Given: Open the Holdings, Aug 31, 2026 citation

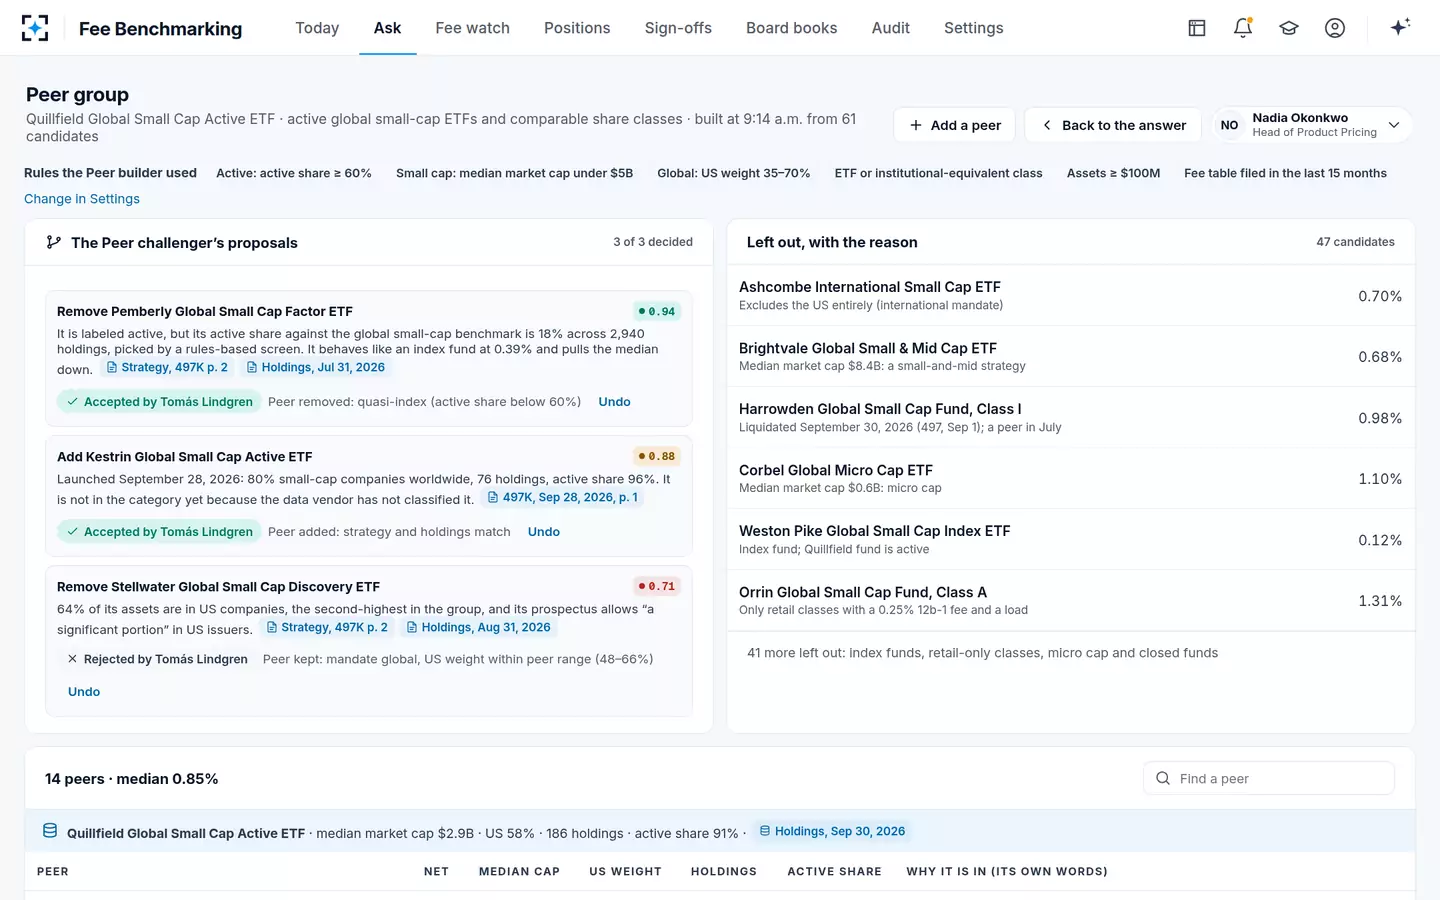Looking at the screenshot, I should (x=477, y=627).
